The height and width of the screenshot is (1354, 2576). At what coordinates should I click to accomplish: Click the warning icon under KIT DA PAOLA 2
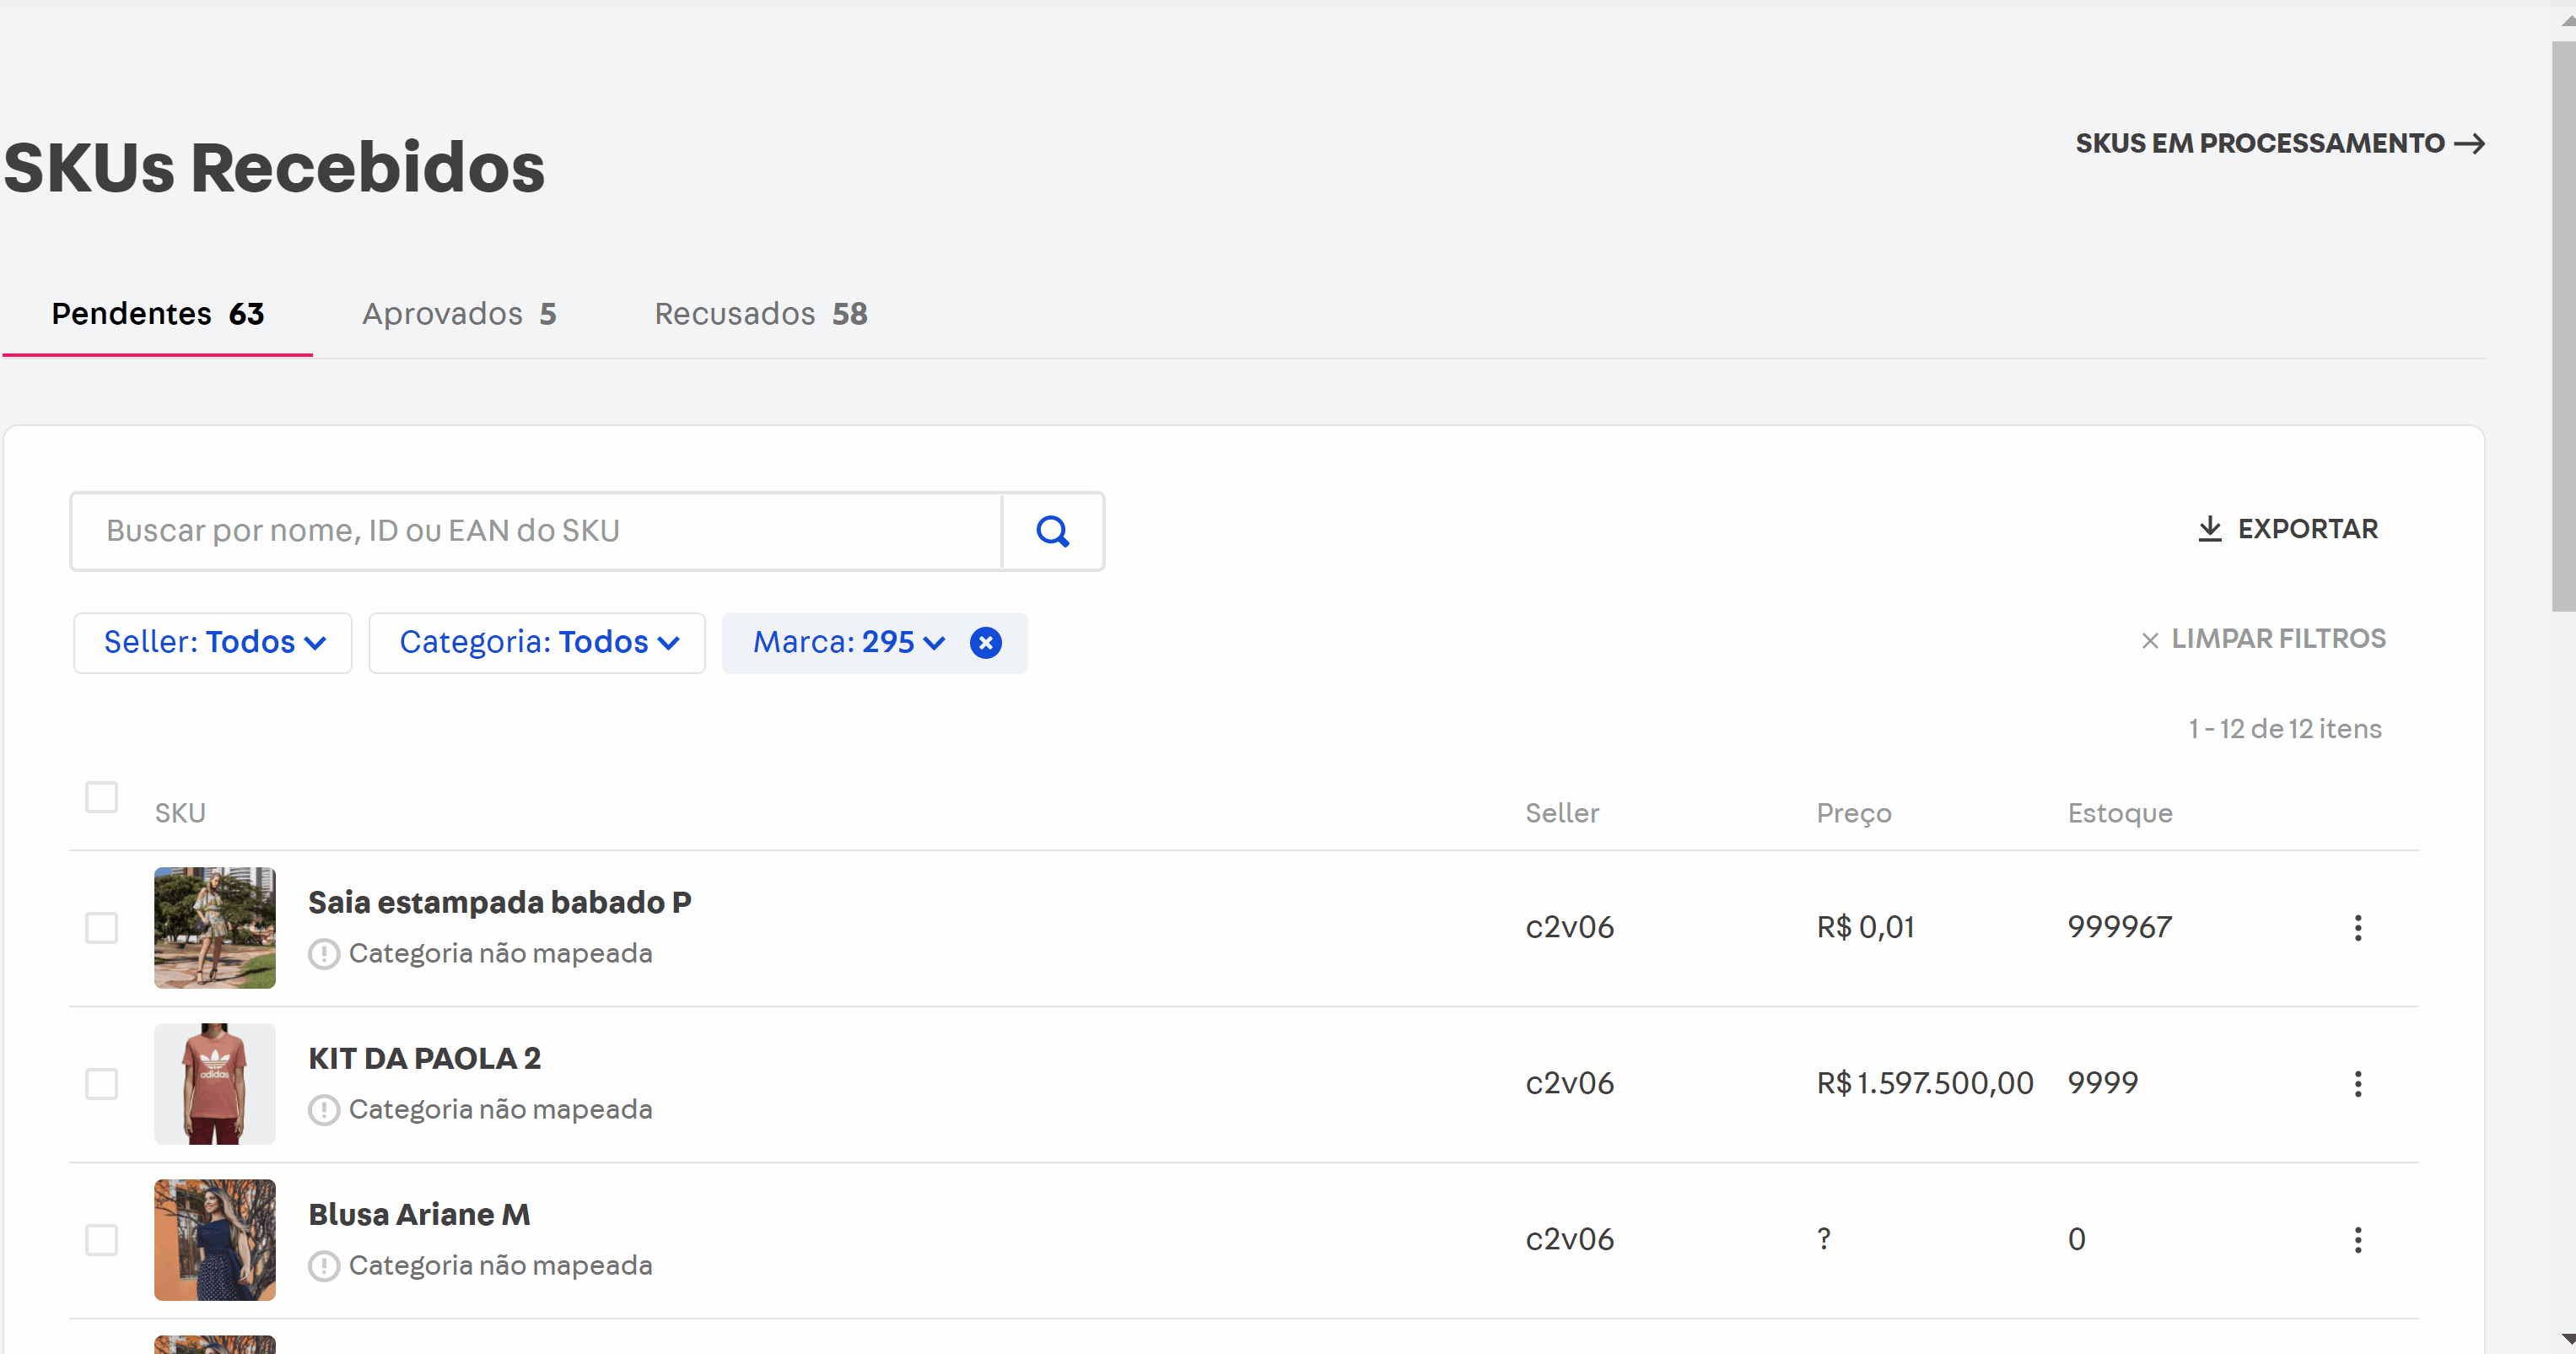323,1110
